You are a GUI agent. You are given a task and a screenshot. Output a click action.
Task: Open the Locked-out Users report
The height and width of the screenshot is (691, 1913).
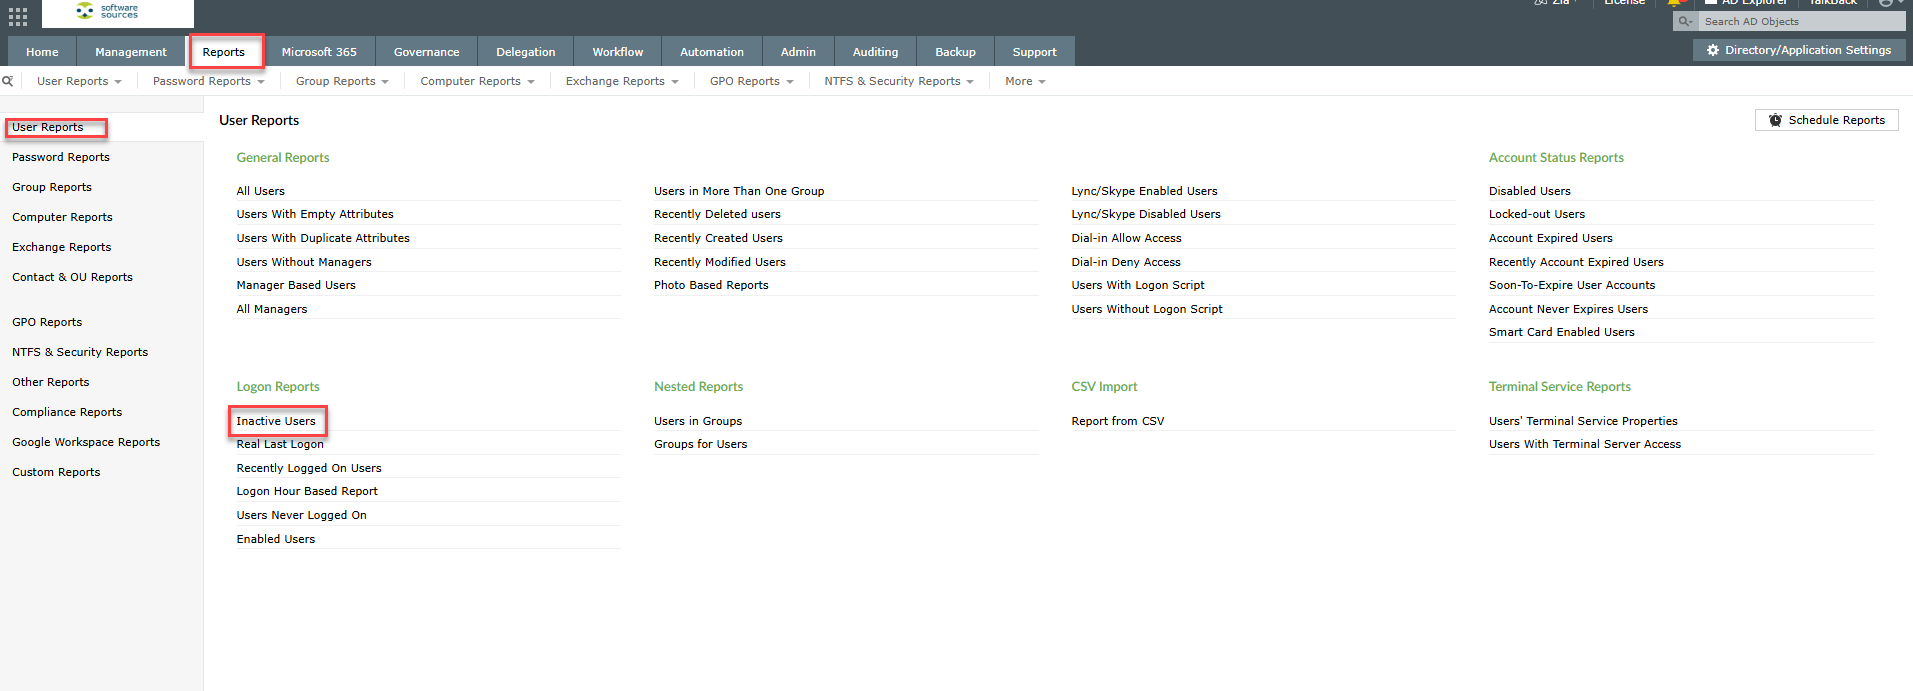pyautogui.click(x=1536, y=214)
